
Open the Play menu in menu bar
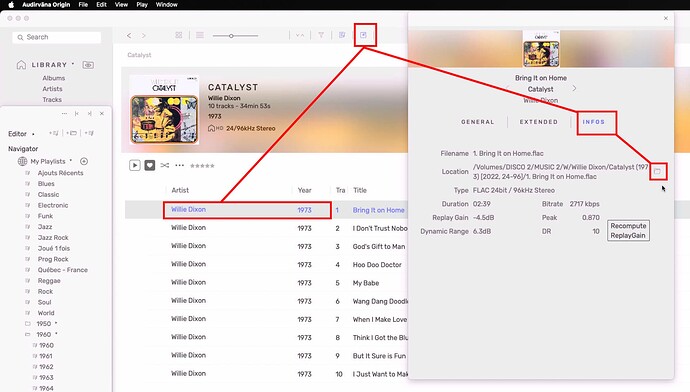142,4
